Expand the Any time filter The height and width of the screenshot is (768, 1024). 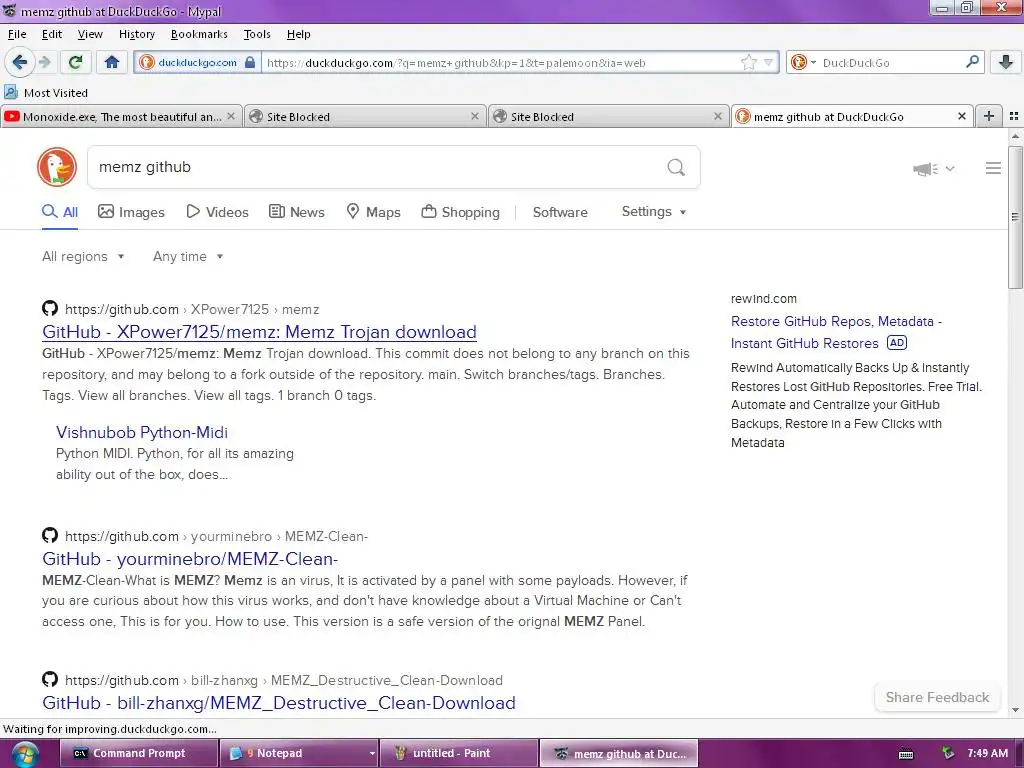click(x=188, y=257)
